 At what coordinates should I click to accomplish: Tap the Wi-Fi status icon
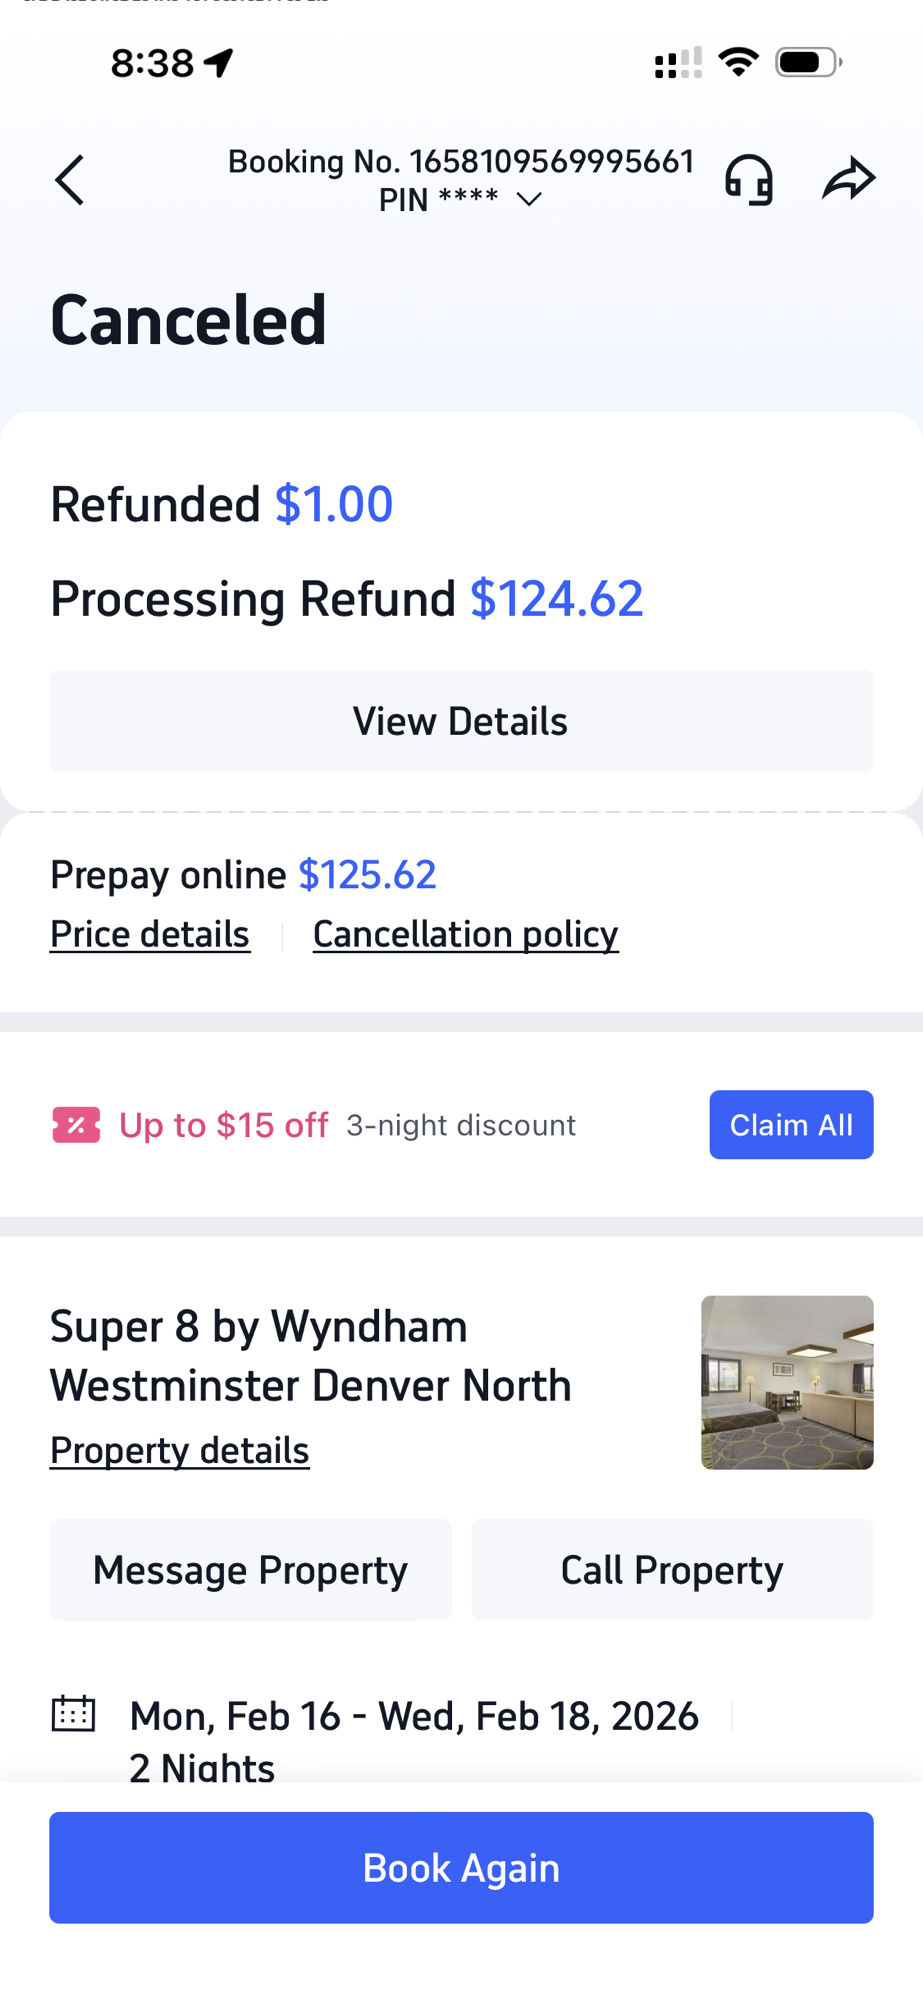(x=739, y=62)
